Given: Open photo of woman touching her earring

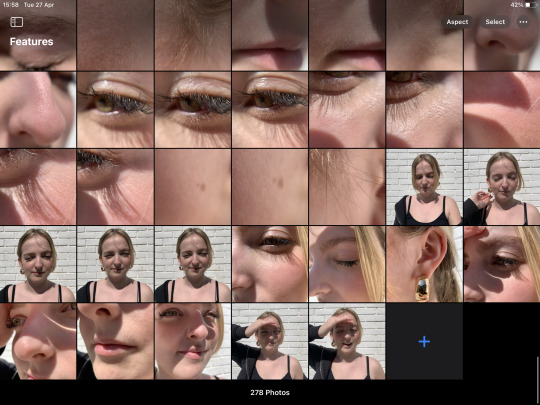Looking at the screenshot, I should click(x=502, y=187).
